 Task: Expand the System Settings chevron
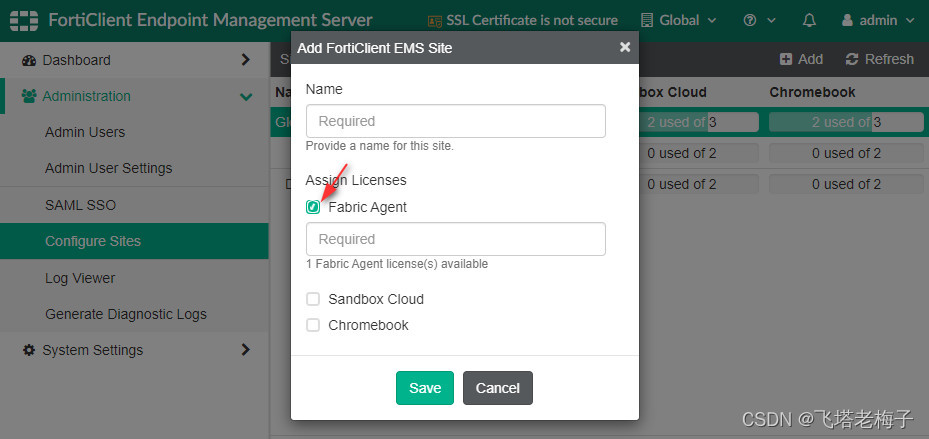coord(246,350)
